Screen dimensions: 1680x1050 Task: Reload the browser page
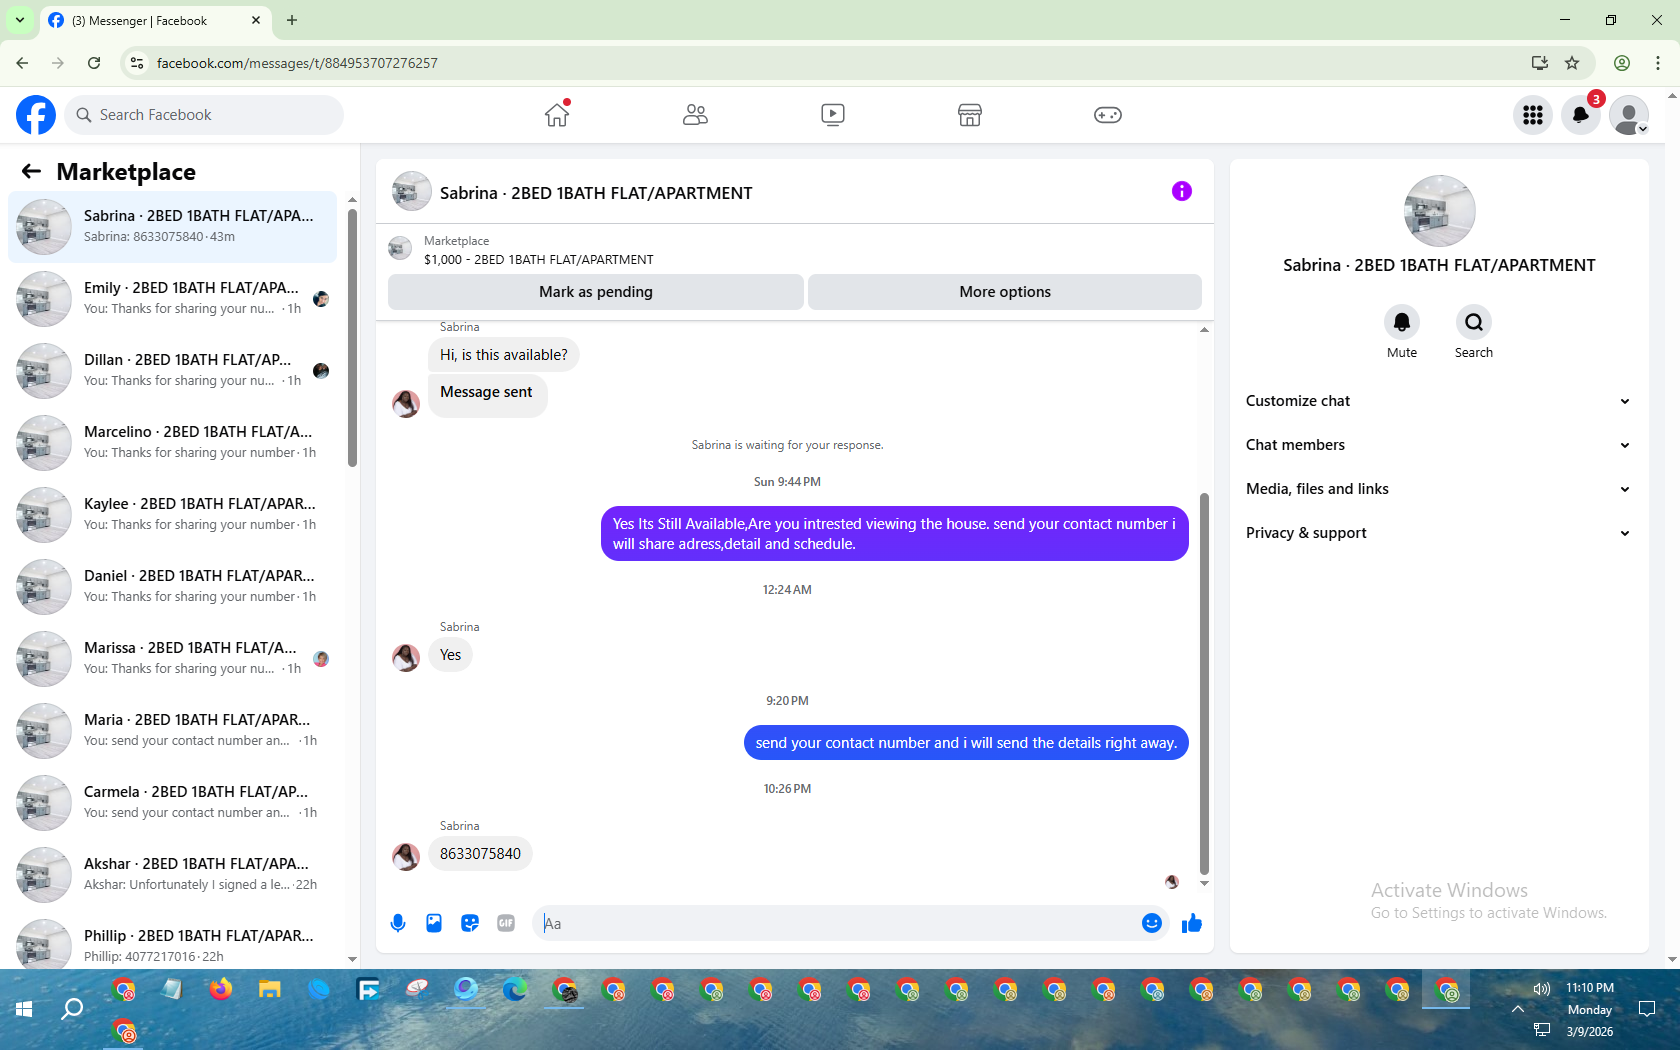point(94,63)
